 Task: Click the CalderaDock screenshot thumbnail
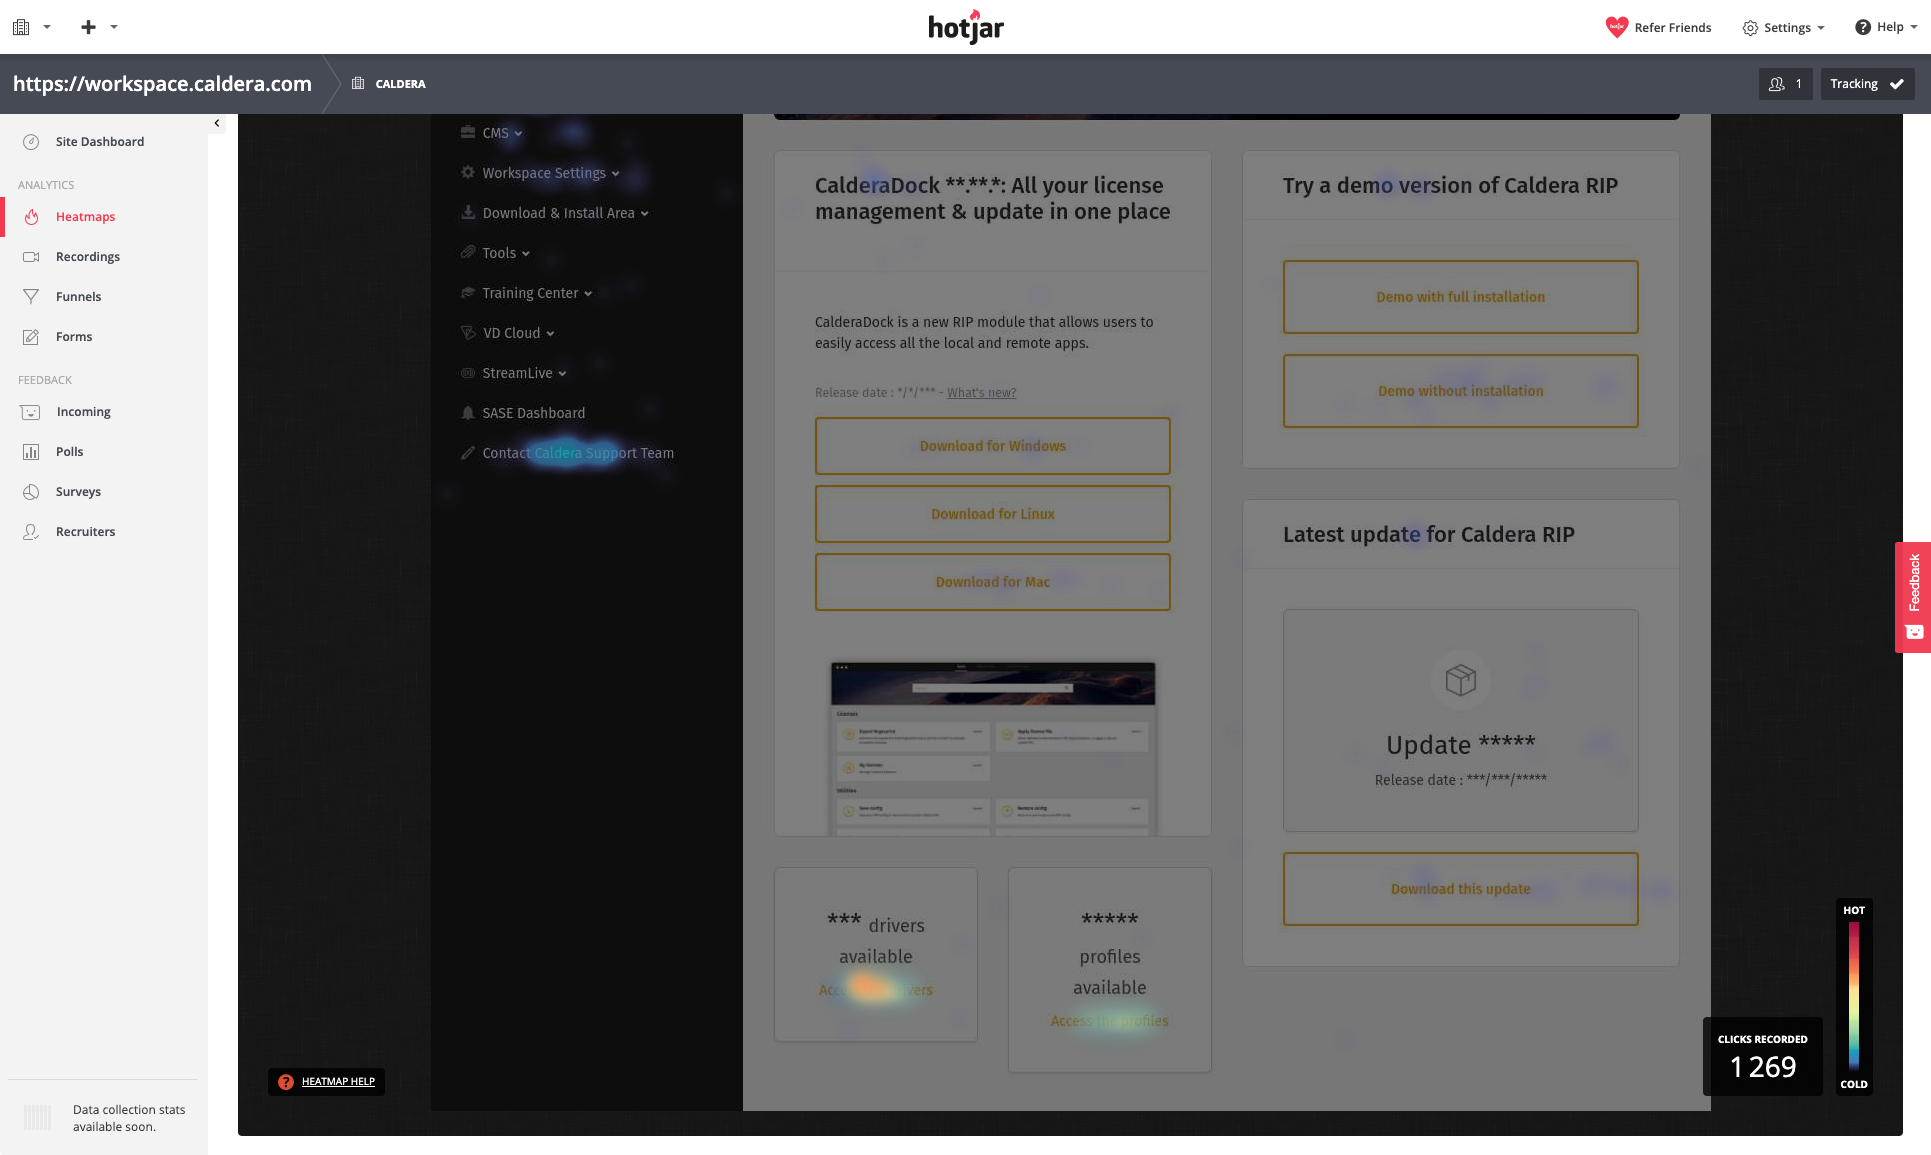[993, 748]
